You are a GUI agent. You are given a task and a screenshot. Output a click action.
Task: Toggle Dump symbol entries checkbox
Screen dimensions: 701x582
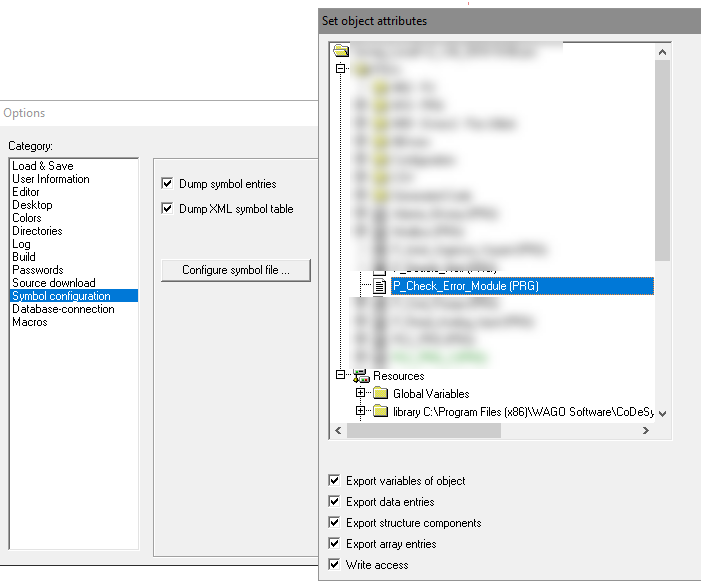click(x=168, y=184)
